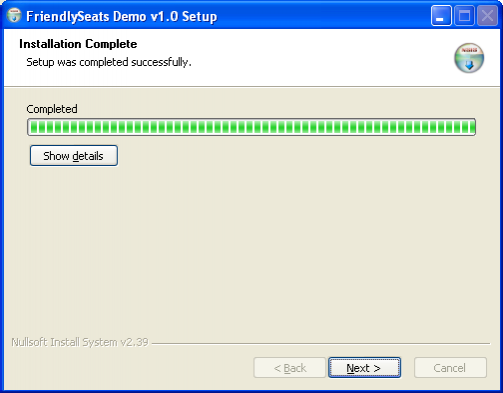This screenshot has height=393, width=503.
Task: Click the Nullsoft Install System v2.39 text
Action: tap(80, 342)
